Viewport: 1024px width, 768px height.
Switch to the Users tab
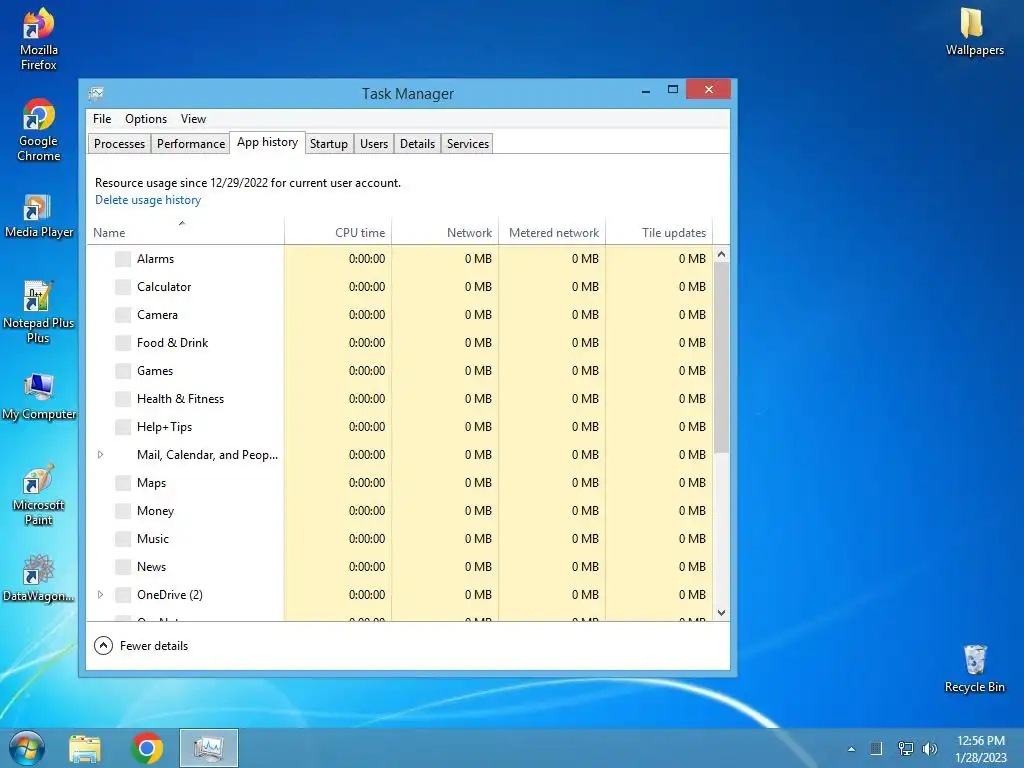click(x=374, y=144)
